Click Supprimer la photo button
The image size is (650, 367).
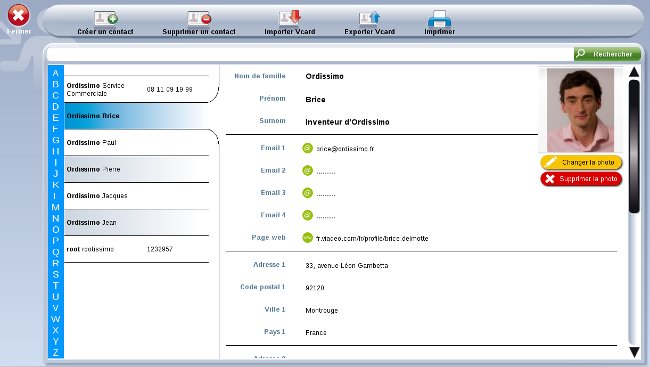pyautogui.click(x=581, y=179)
